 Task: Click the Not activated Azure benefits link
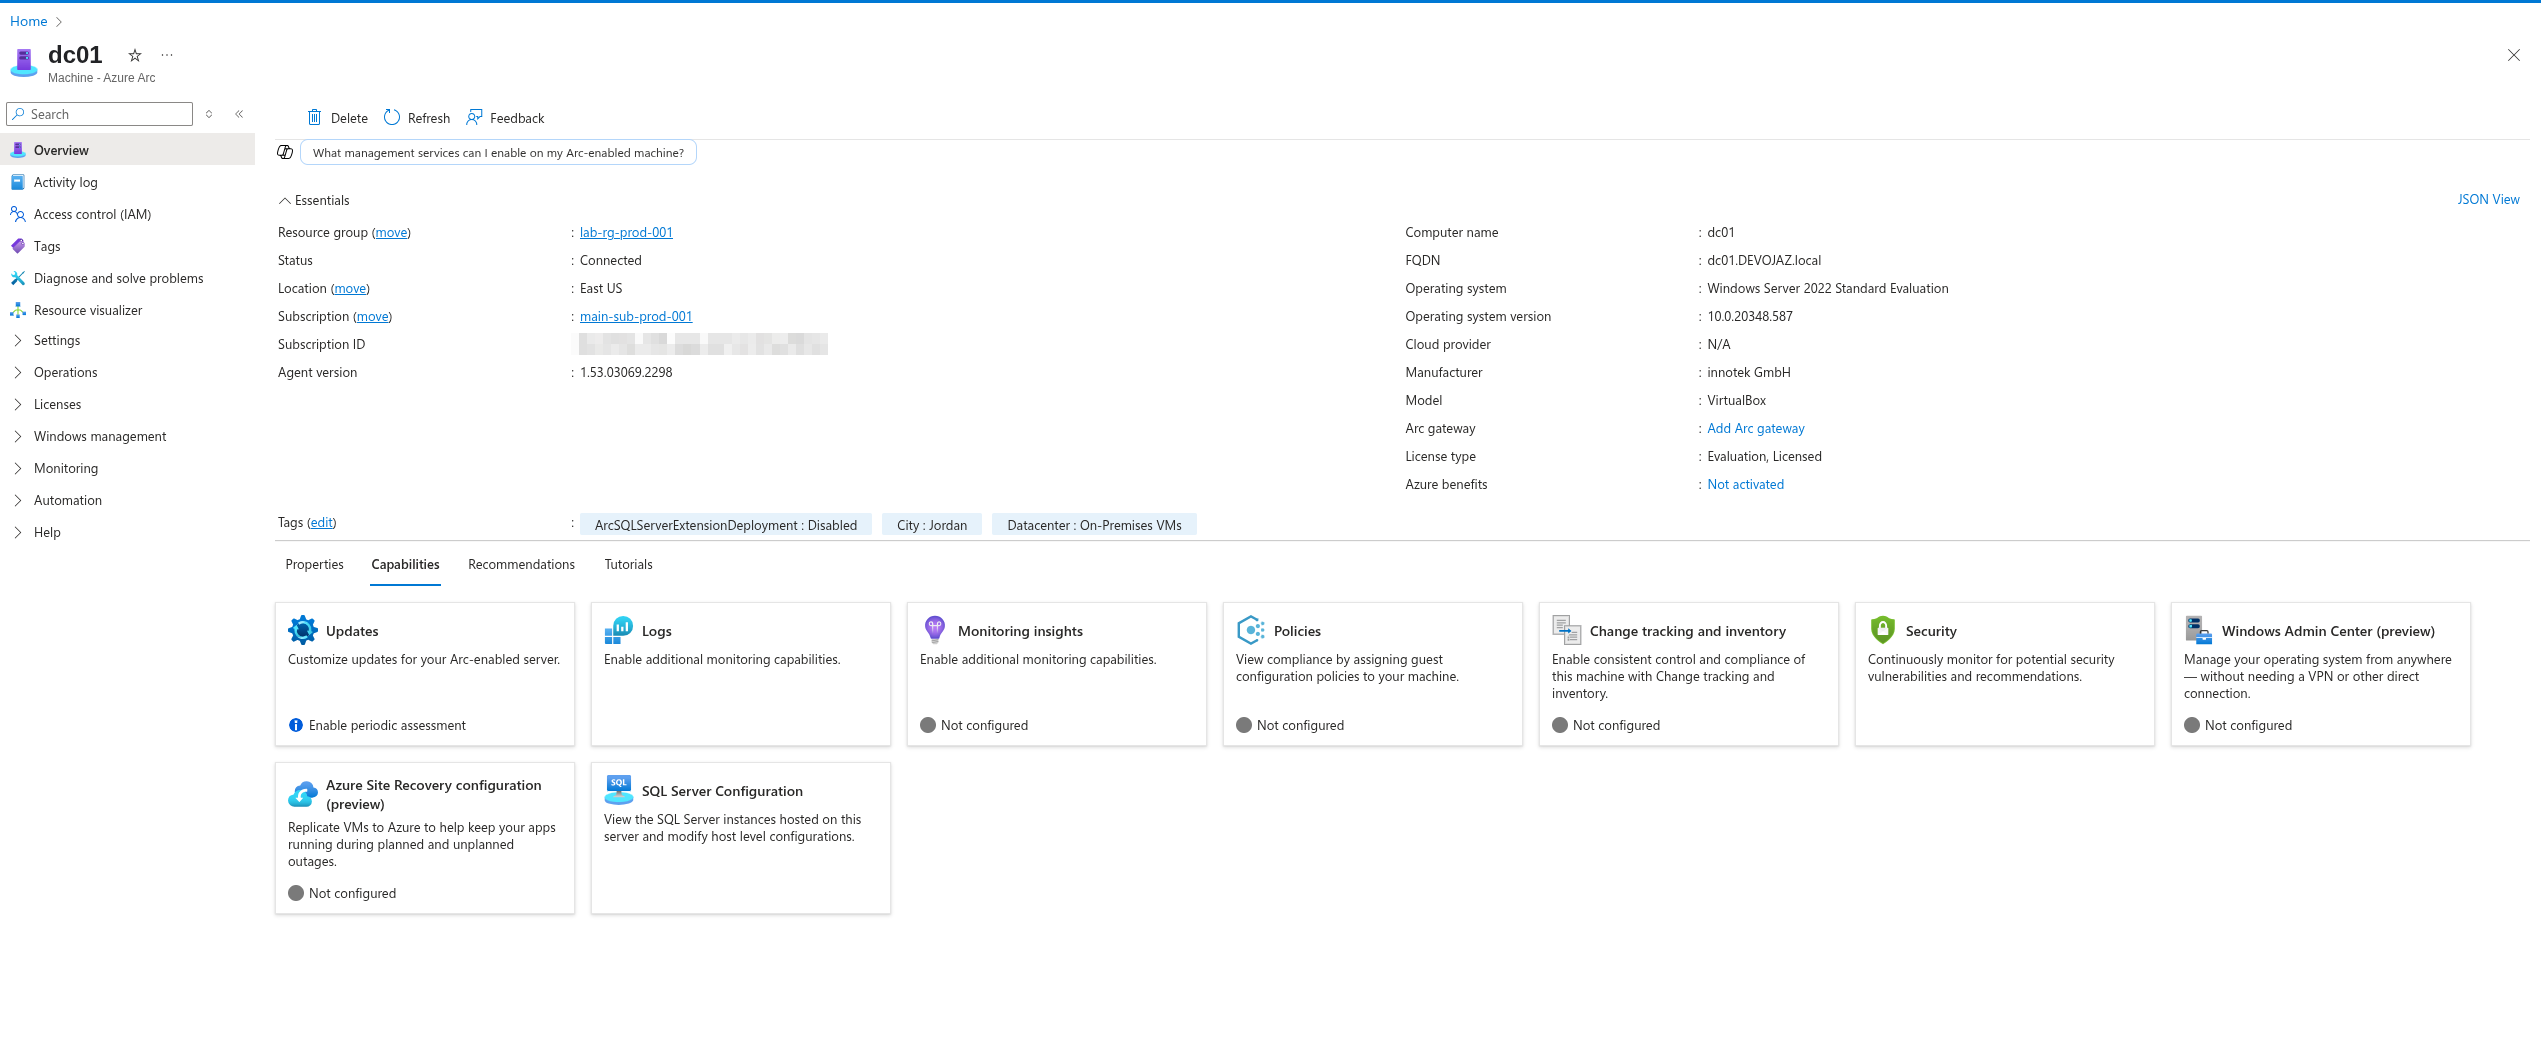click(x=1745, y=484)
